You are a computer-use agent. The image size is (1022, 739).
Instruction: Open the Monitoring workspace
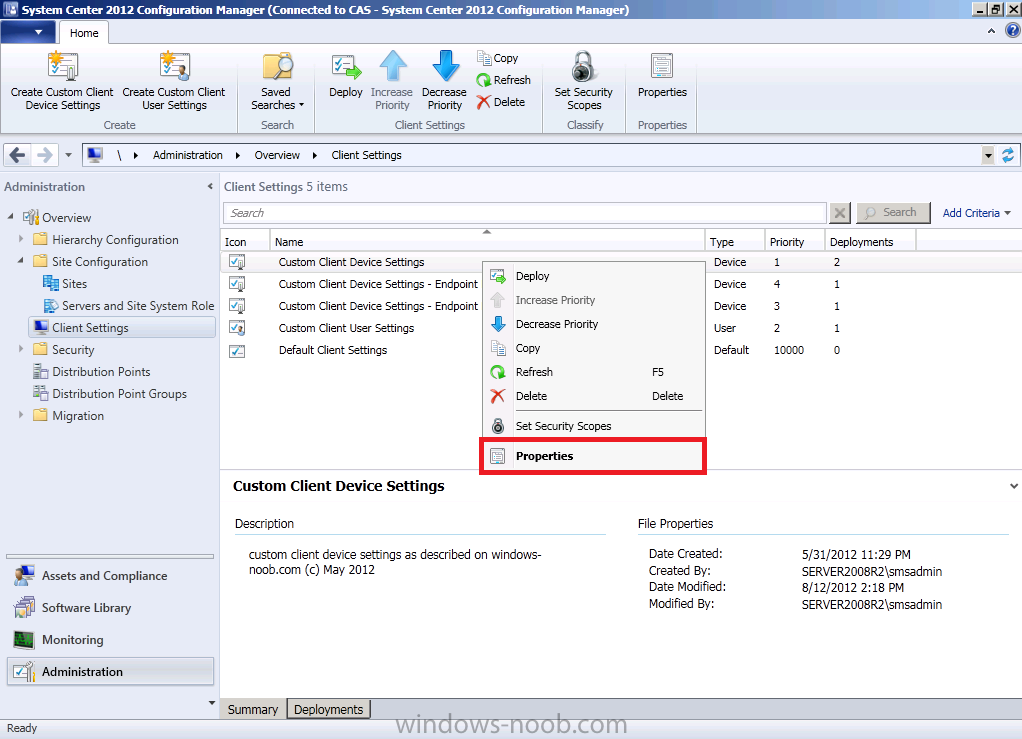pos(110,639)
